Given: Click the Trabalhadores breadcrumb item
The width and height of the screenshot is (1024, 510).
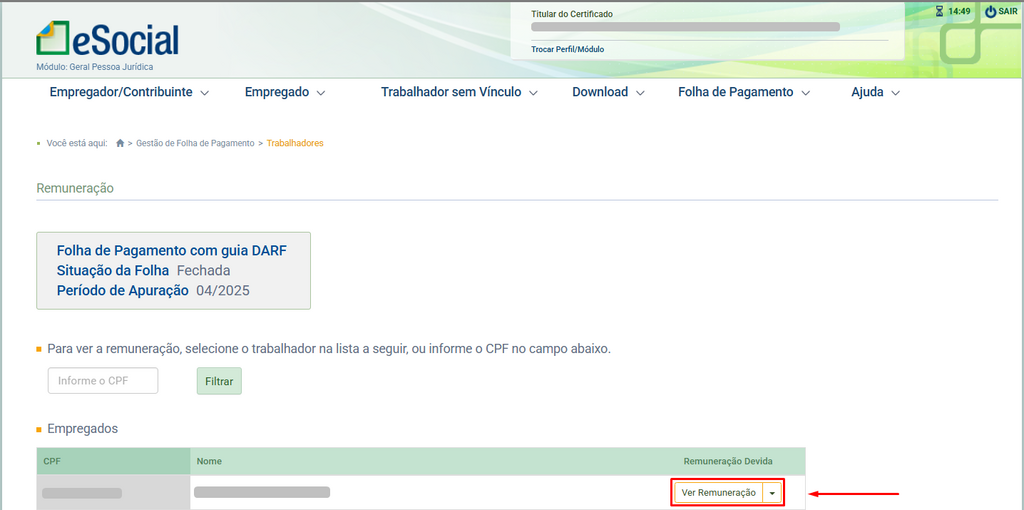Looking at the screenshot, I should tap(295, 144).
